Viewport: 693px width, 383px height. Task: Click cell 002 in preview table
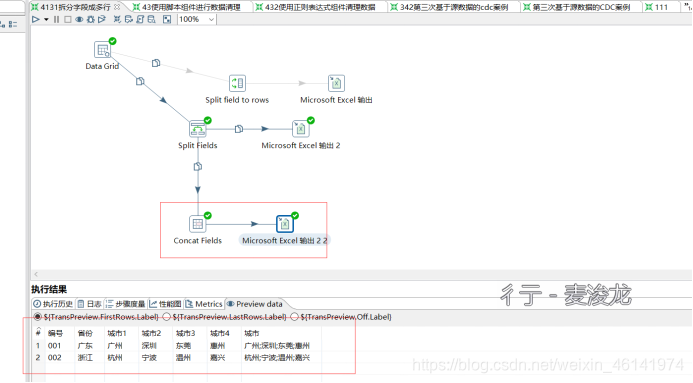click(x=54, y=357)
